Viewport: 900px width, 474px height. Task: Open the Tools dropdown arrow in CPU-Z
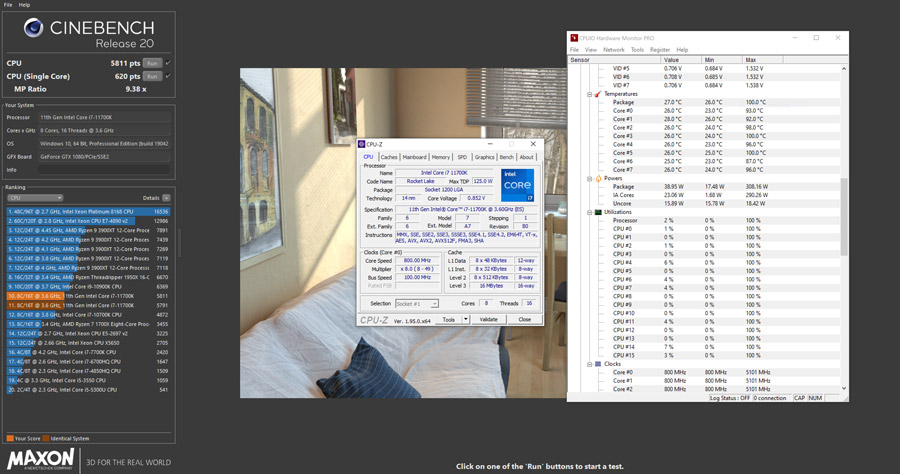pyautogui.click(x=465, y=319)
